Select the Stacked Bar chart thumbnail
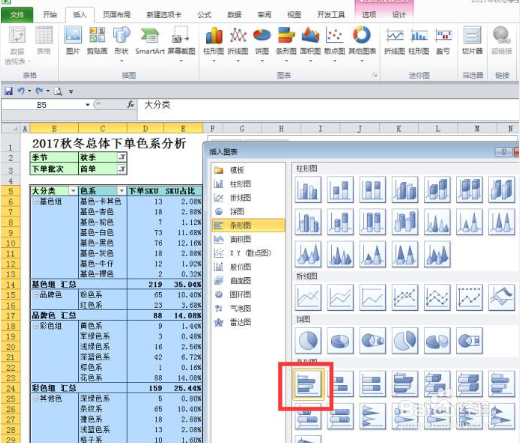This screenshot has height=443, width=521. click(340, 384)
